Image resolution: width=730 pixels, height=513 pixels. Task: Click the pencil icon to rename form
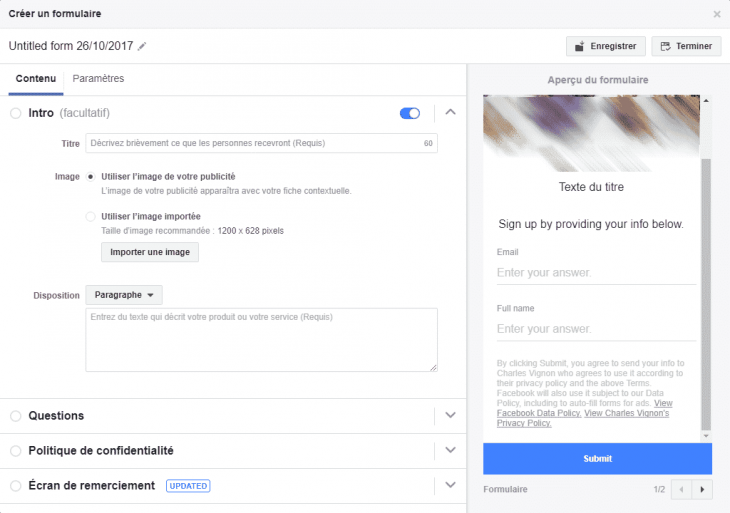[142, 46]
